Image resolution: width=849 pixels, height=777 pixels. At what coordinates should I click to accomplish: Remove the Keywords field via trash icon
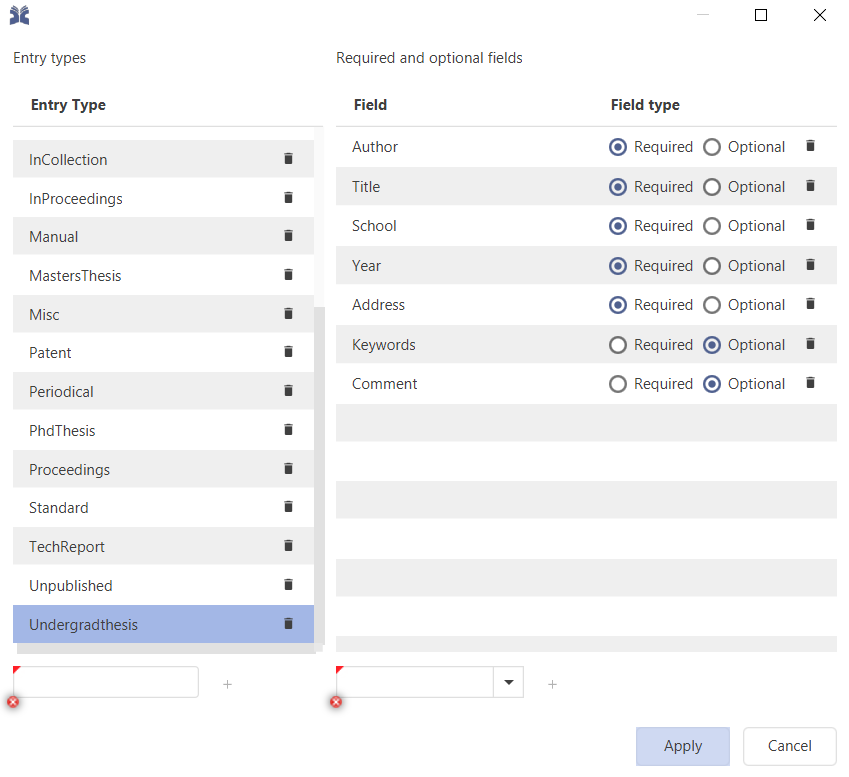click(810, 344)
